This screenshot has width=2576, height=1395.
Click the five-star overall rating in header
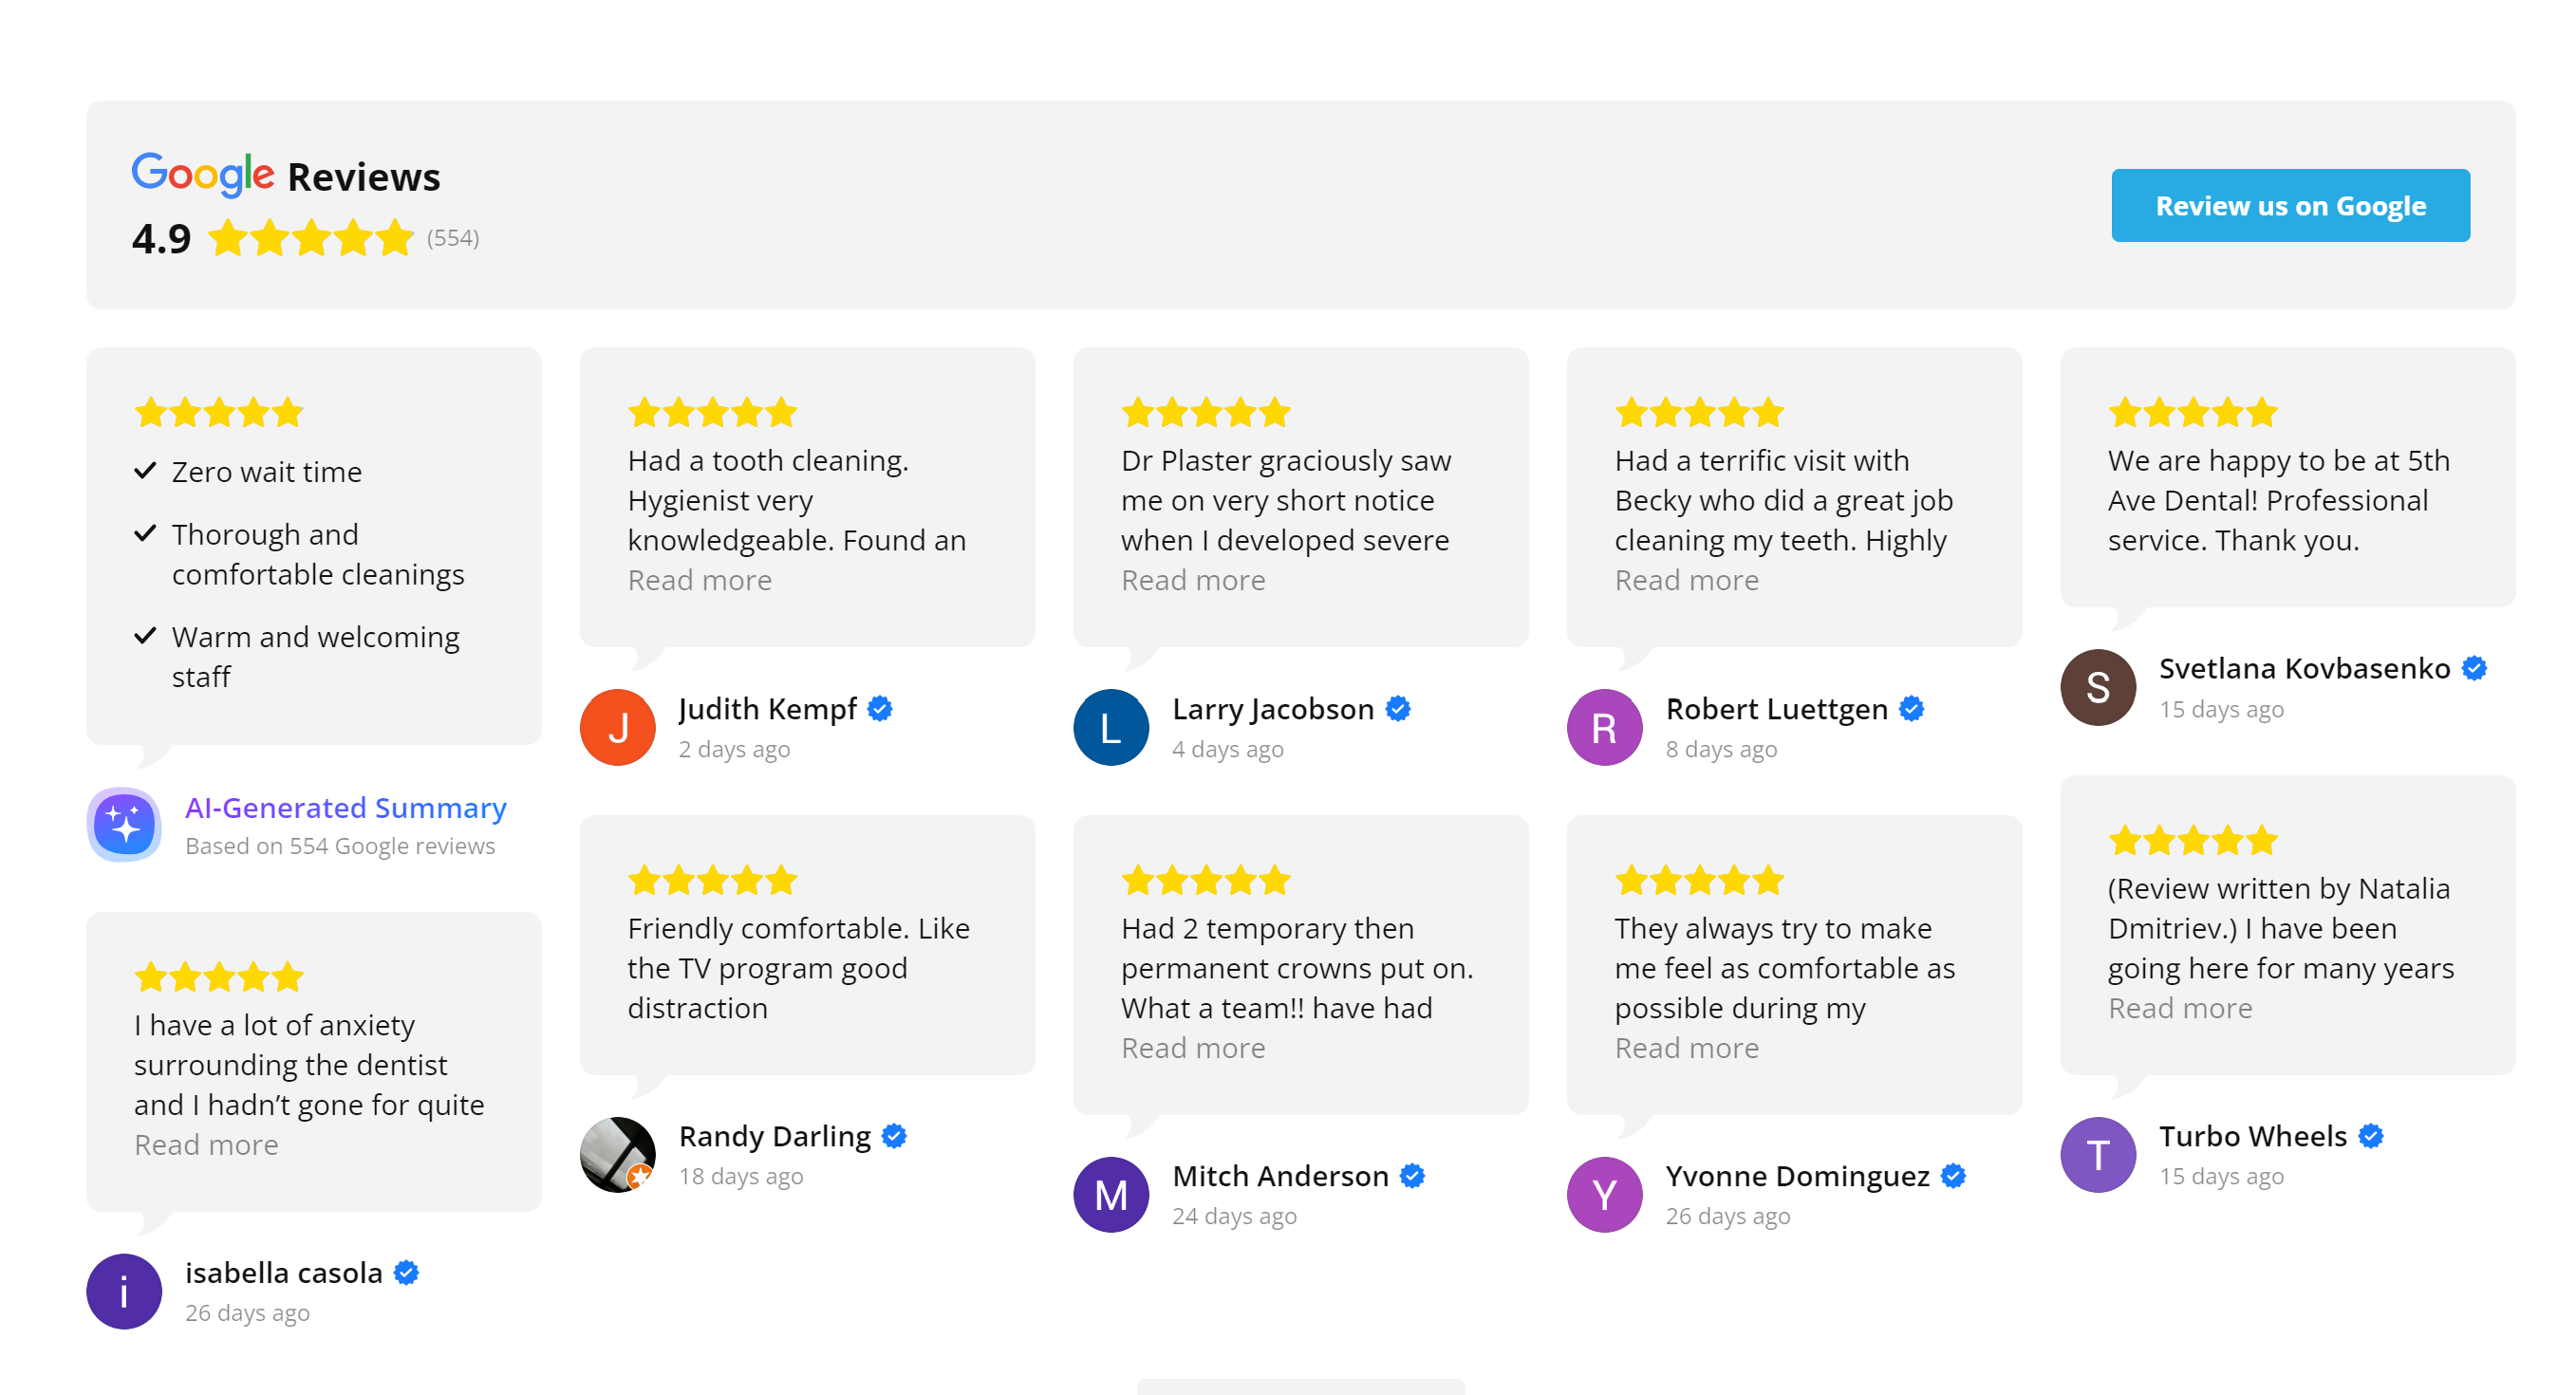pyautogui.click(x=311, y=238)
